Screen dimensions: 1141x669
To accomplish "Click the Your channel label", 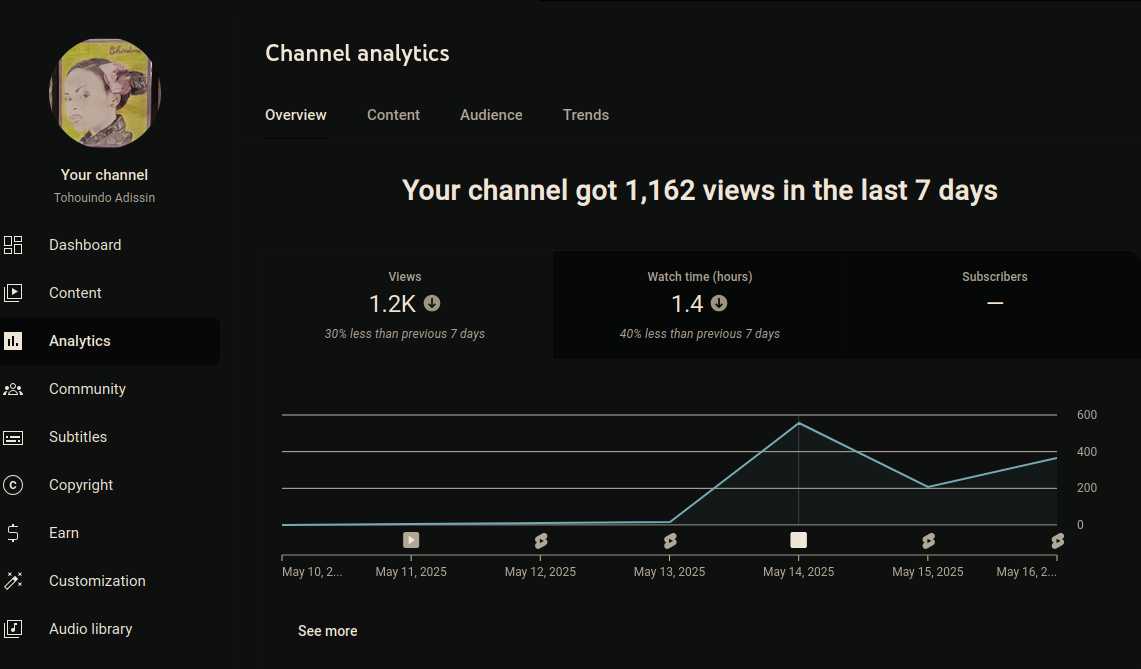I will tap(104, 175).
